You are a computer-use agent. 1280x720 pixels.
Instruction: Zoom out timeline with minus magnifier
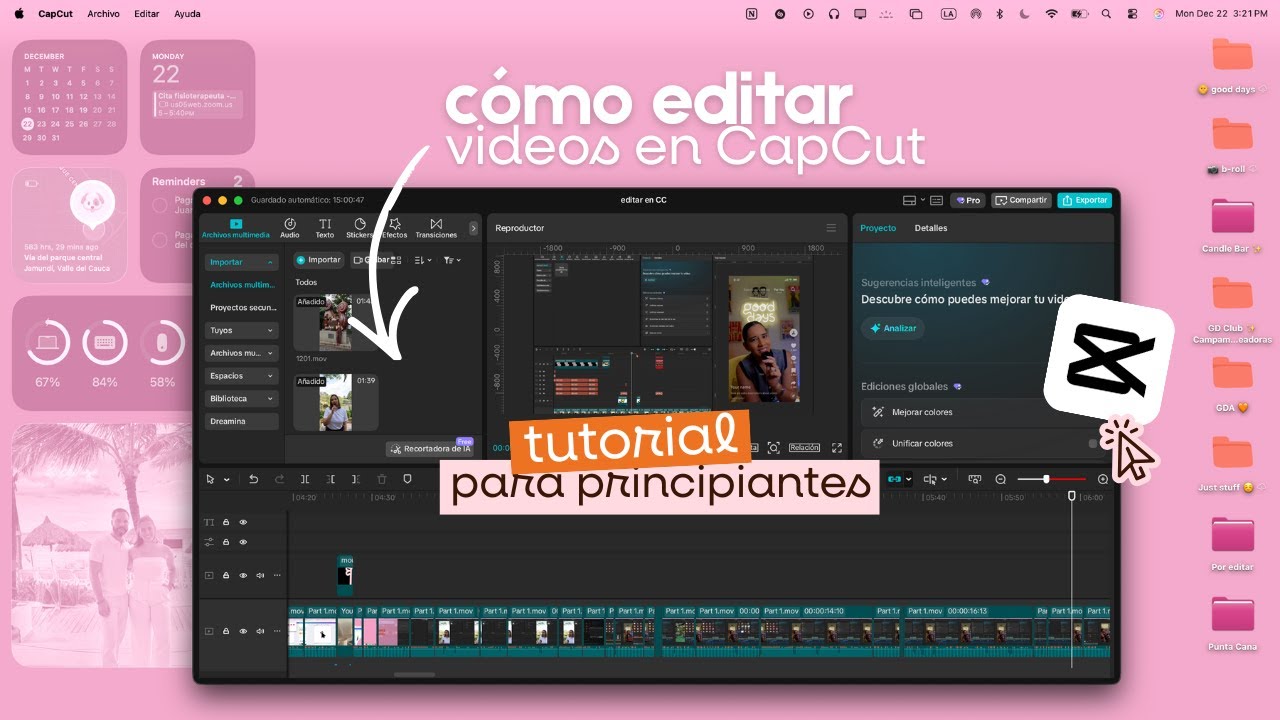(1001, 479)
